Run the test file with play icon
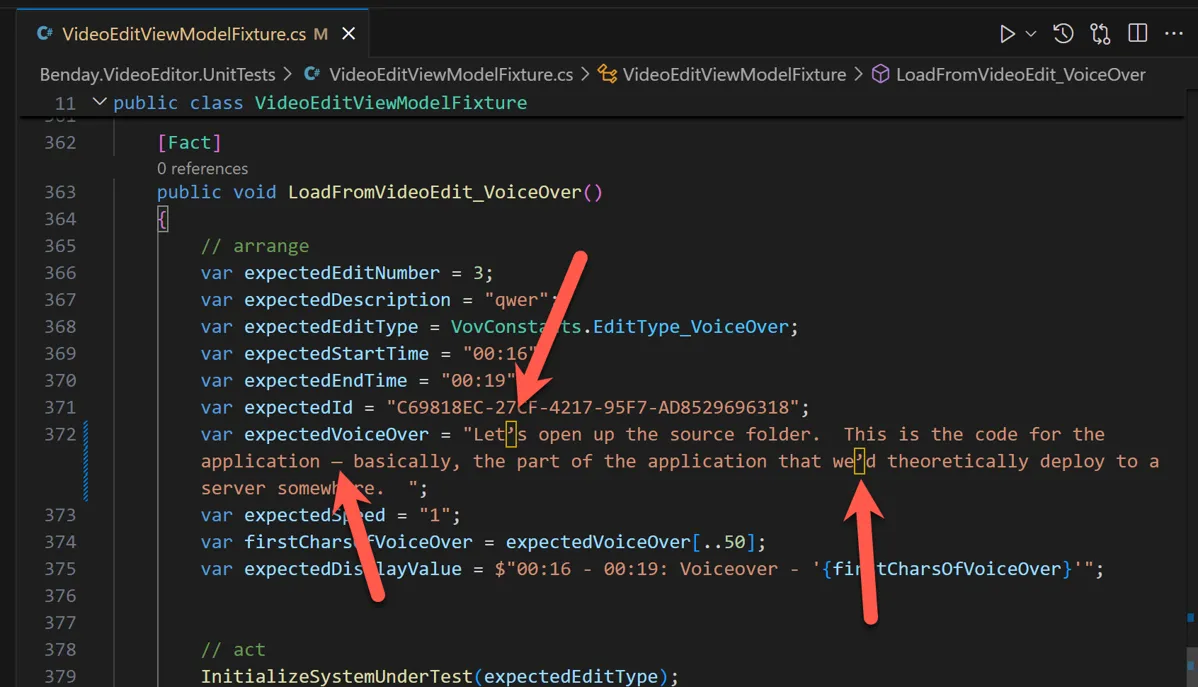Image resolution: width=1198 pixels, height=687 pixels. click(x=1007, y=34)
